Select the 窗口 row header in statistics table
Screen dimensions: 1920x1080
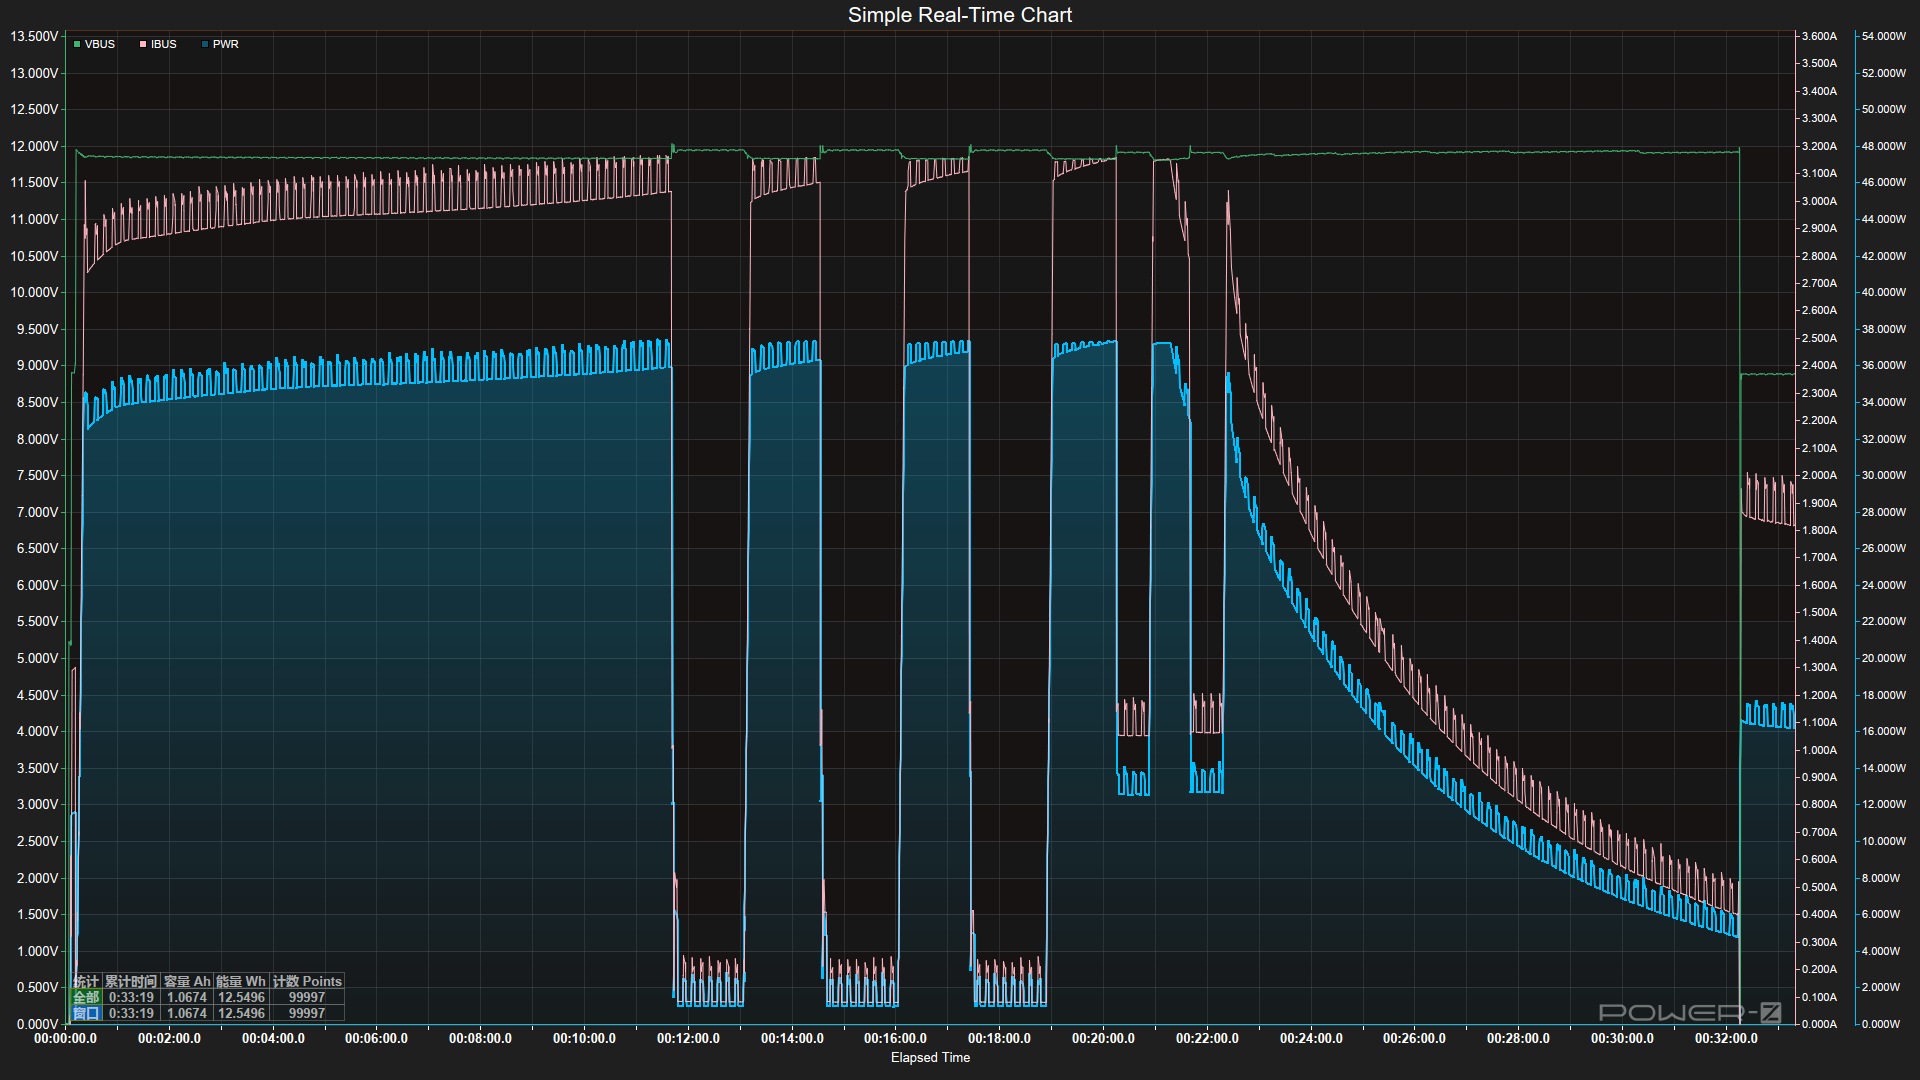(x=86, y=1013)
